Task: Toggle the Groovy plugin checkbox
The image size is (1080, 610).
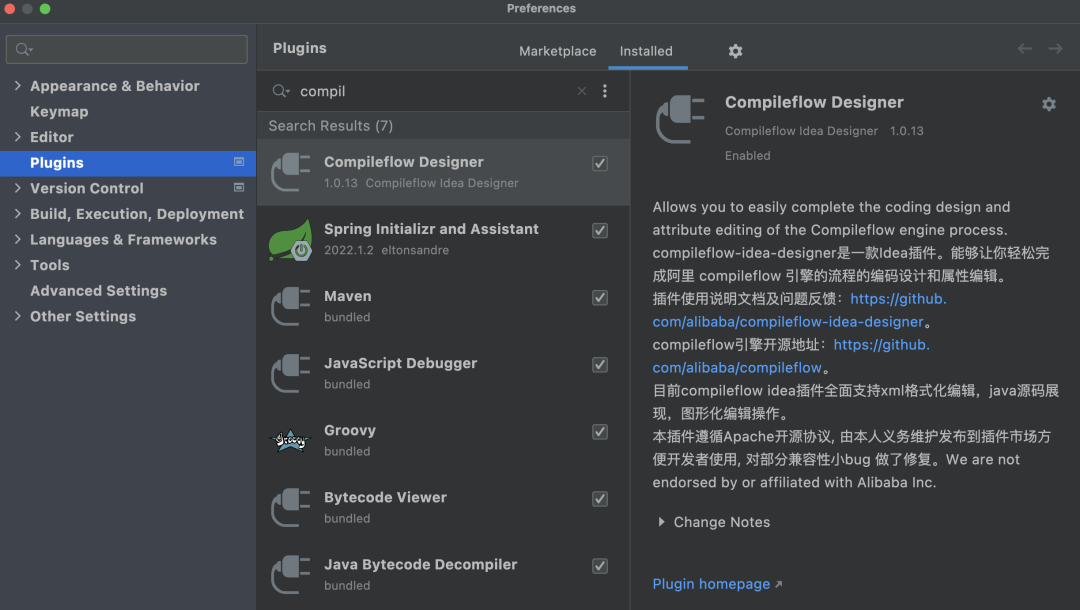Action: pyautogui.click(x=600, y=432)
